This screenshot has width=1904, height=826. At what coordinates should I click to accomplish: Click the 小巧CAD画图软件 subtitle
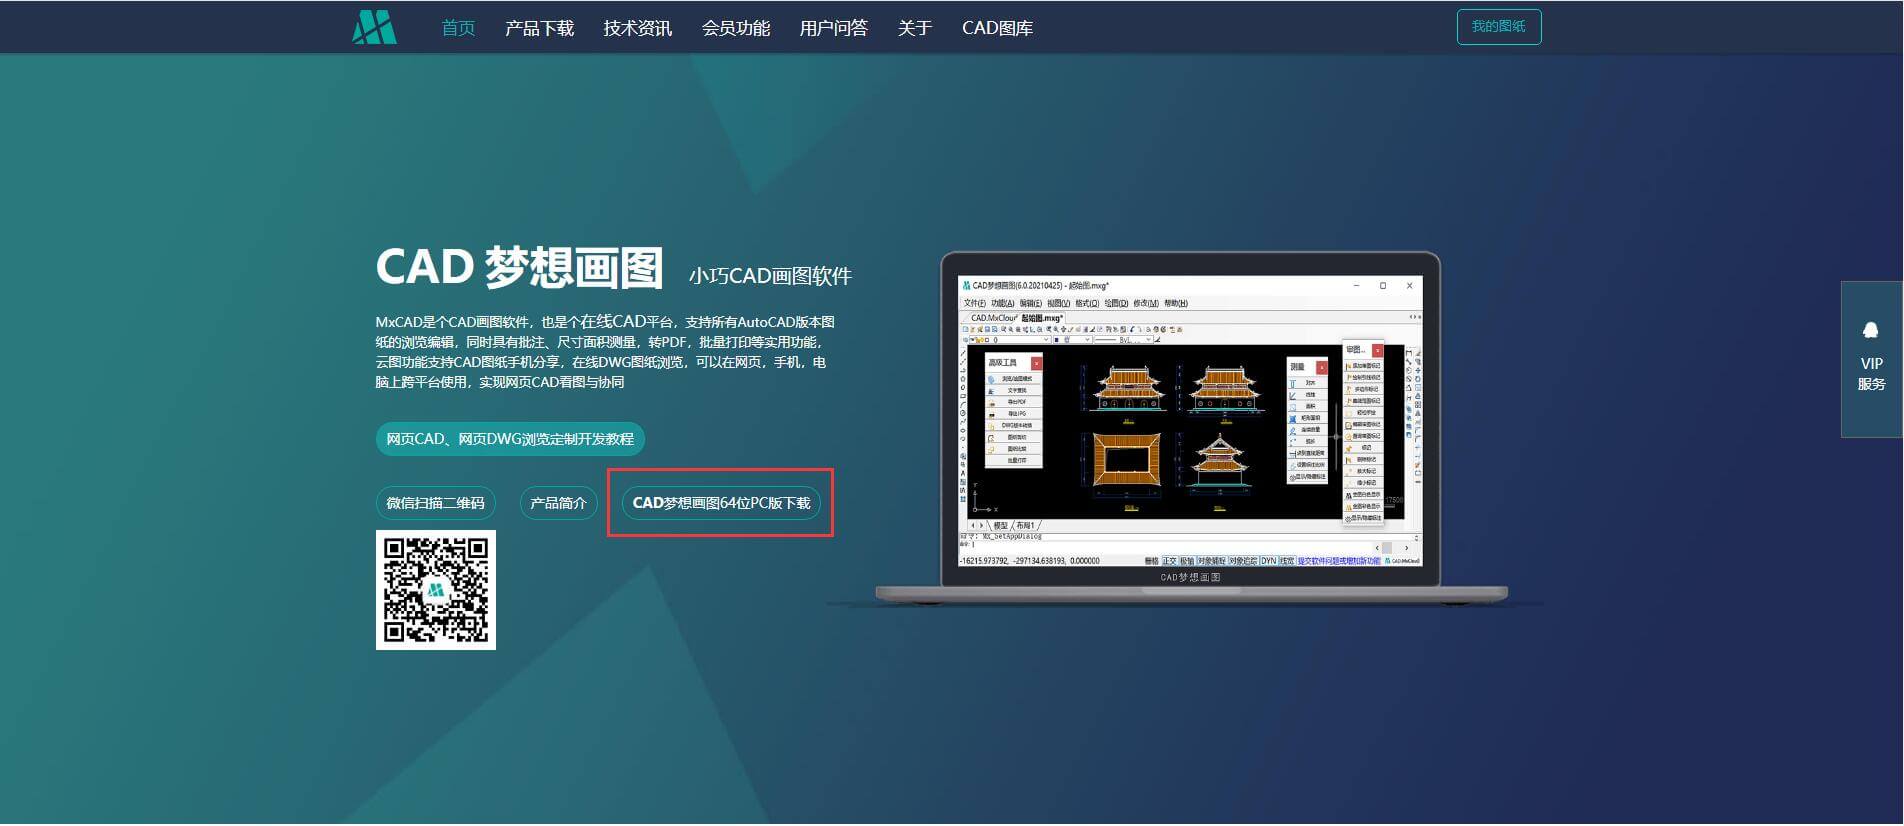point(770,276)
